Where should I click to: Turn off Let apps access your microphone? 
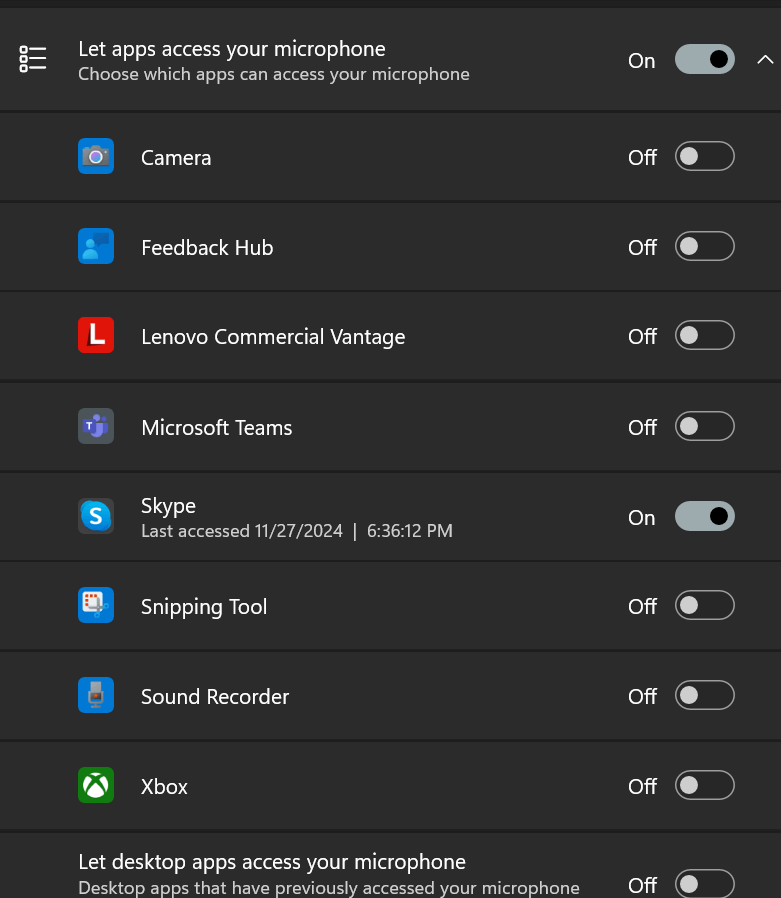tap(704, 59)
